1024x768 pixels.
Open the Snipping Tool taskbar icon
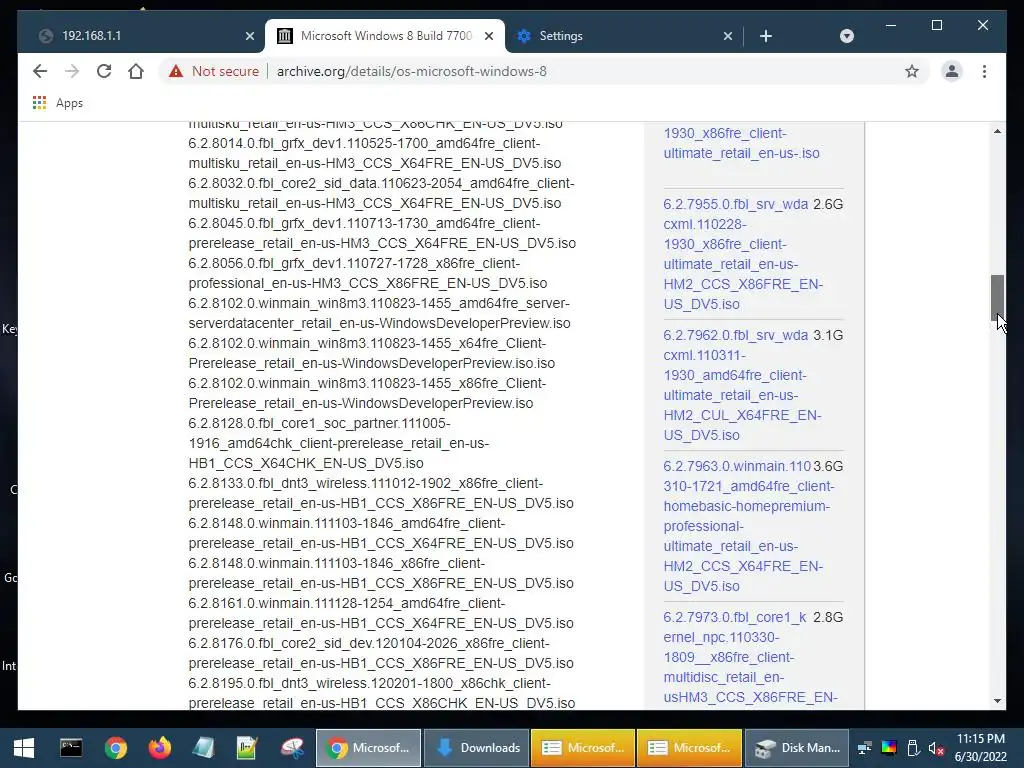coord(292,748)
